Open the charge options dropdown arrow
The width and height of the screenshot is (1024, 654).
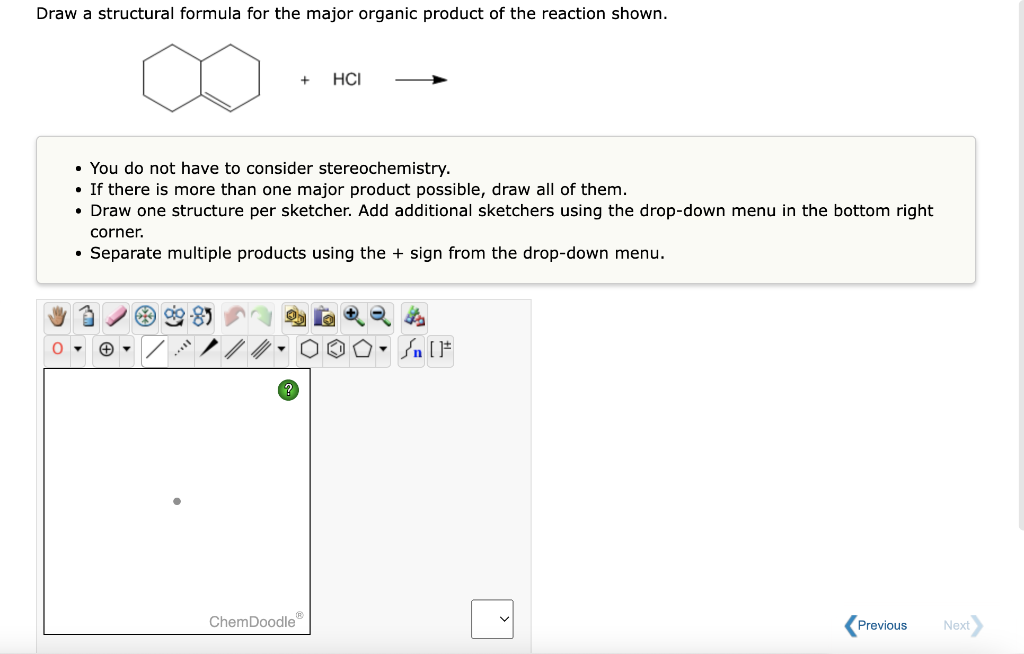pos(127,350)
